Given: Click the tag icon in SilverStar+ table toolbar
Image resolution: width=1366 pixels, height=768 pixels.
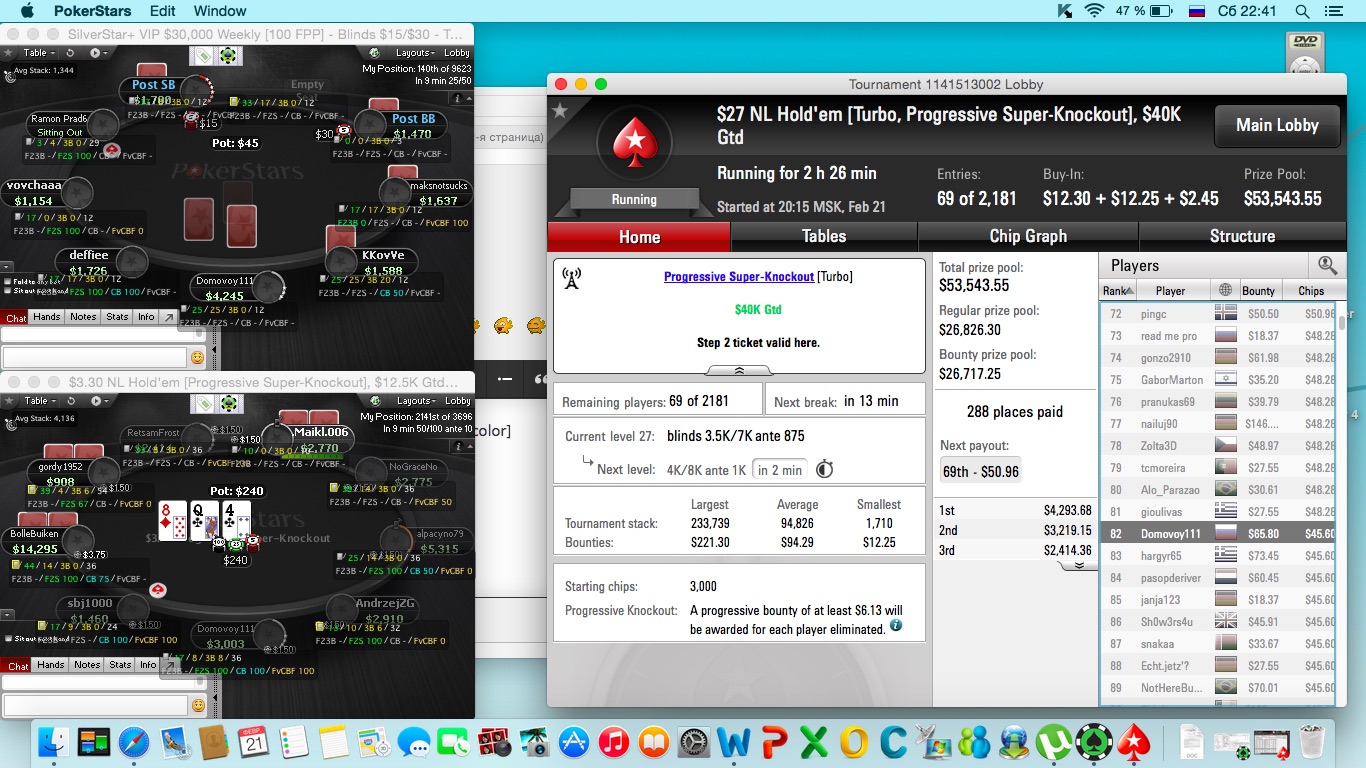Looking at the screenshot, I should 204,56.
